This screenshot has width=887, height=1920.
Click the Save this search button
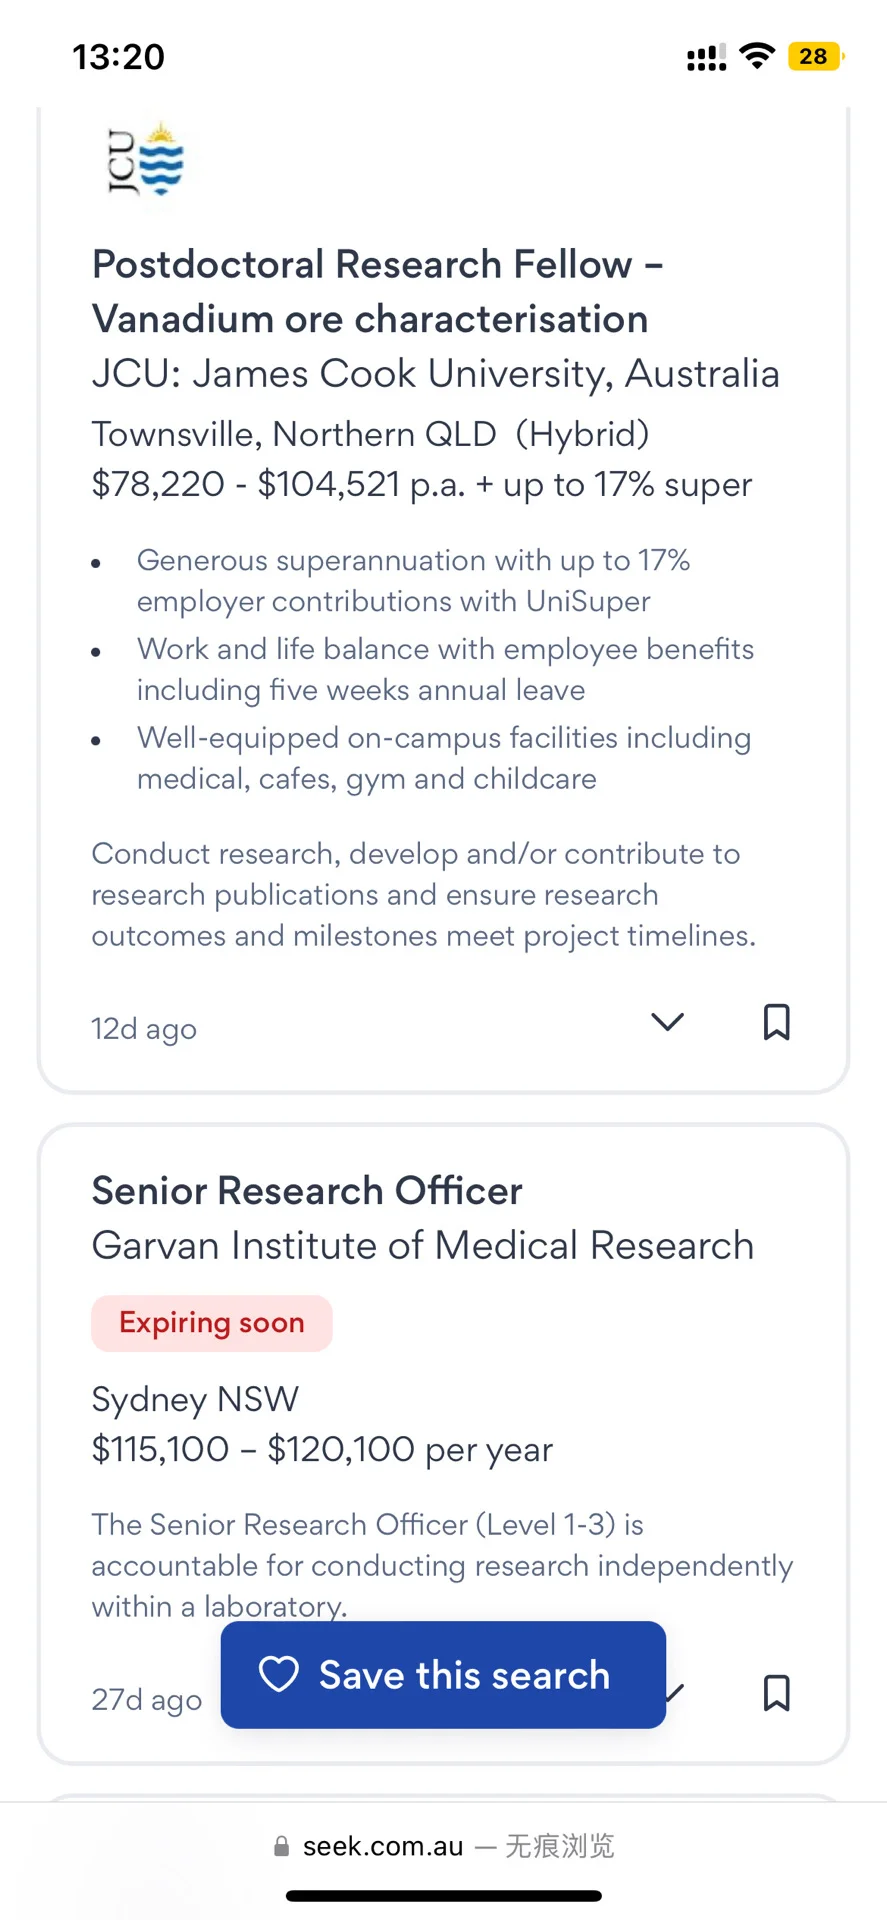click(443, 1675)
